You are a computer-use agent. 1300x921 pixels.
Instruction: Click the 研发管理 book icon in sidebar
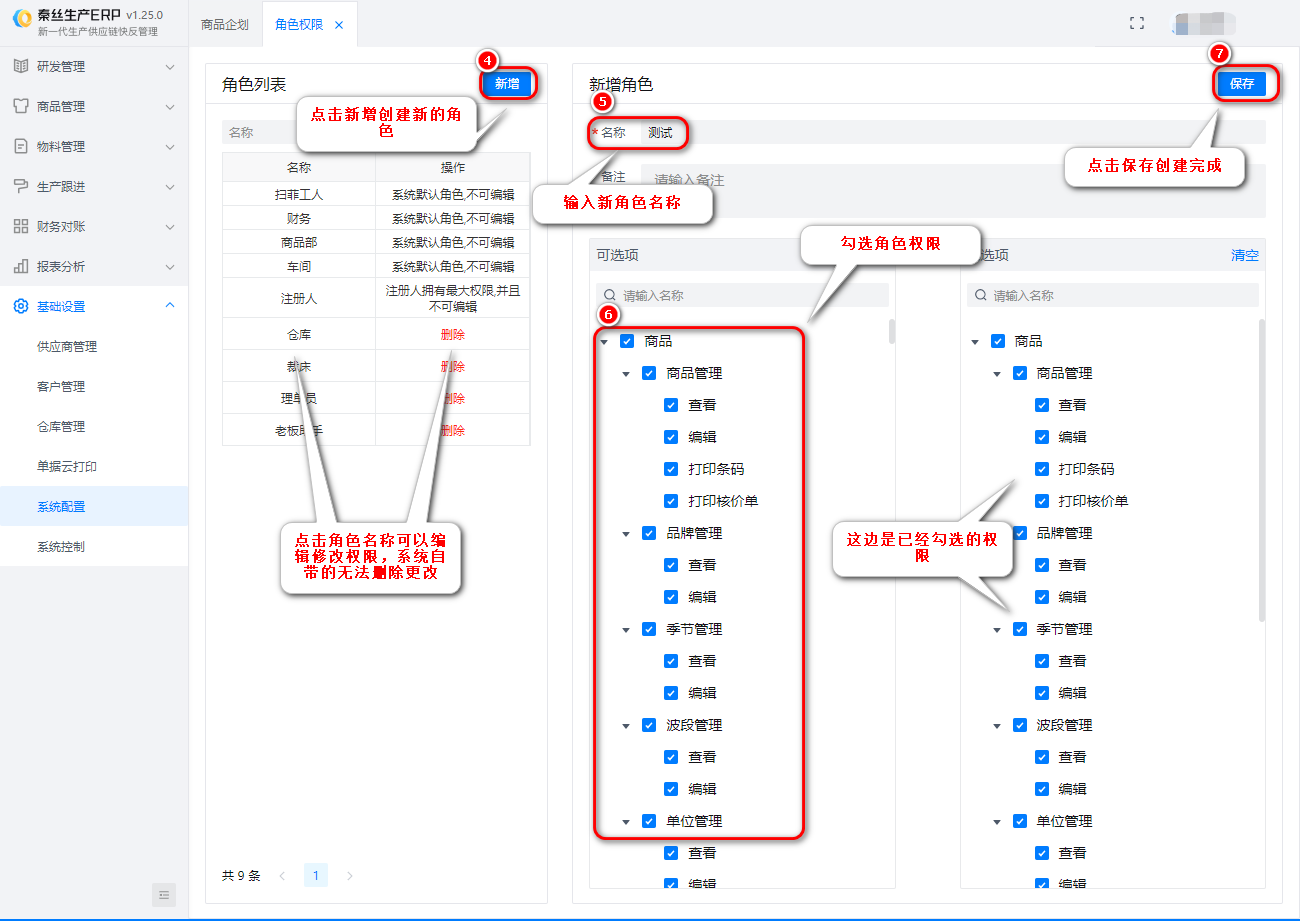click(x=21, y=66)
